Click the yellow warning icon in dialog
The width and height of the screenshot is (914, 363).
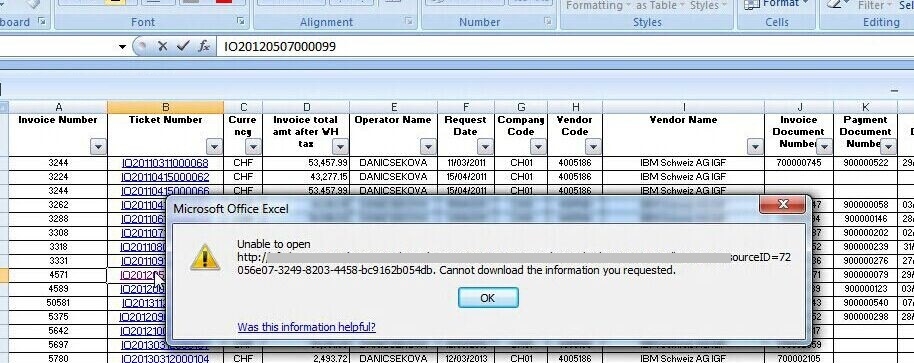pos(205,257)
